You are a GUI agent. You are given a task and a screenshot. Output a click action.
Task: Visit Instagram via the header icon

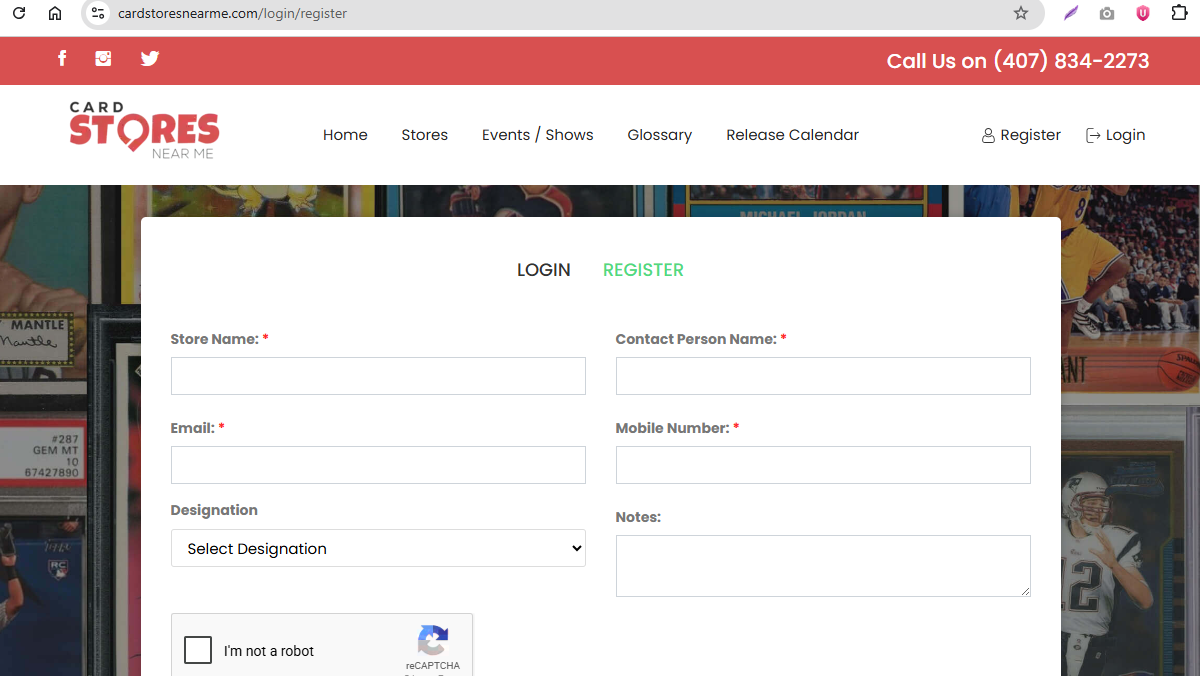(103, 59)
